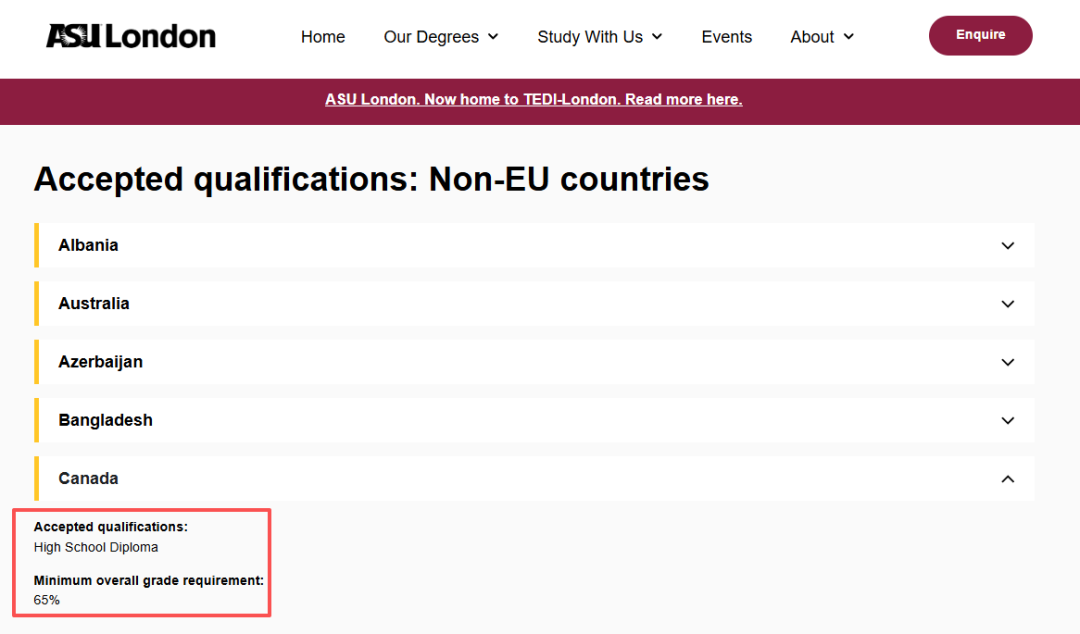Screen dimensions: 1080x634
Task: Expand the Albania chevron arrow
Action: (x=1008, y=246)
